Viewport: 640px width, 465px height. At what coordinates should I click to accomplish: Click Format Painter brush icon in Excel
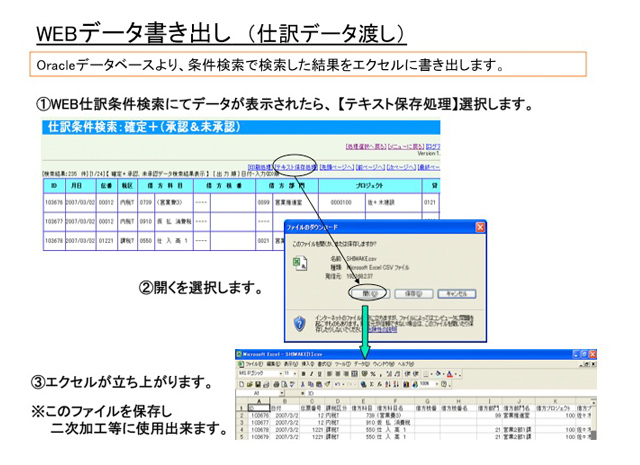327,384
